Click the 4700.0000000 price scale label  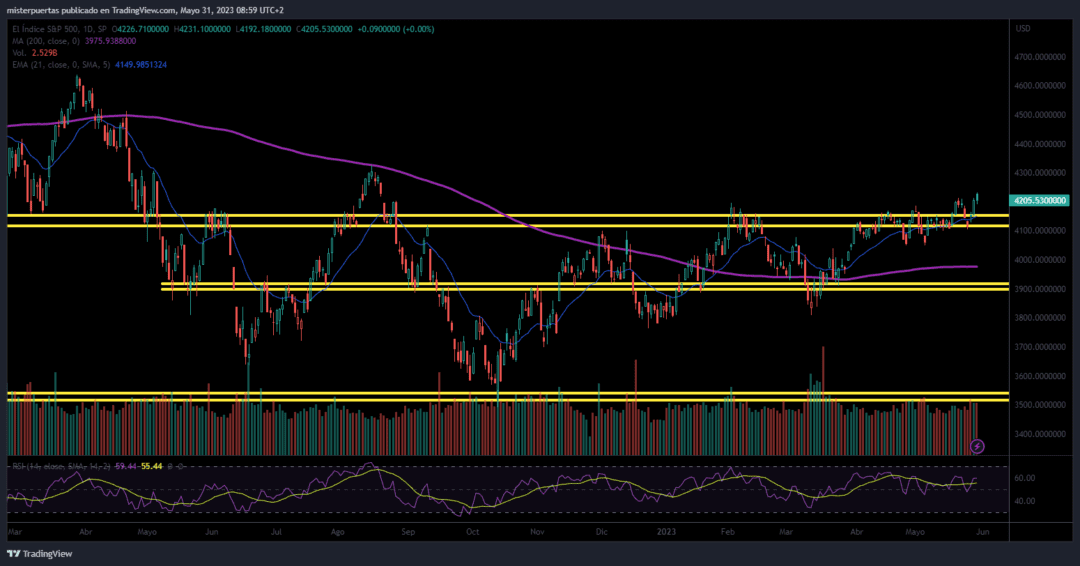click(1040, 57)
